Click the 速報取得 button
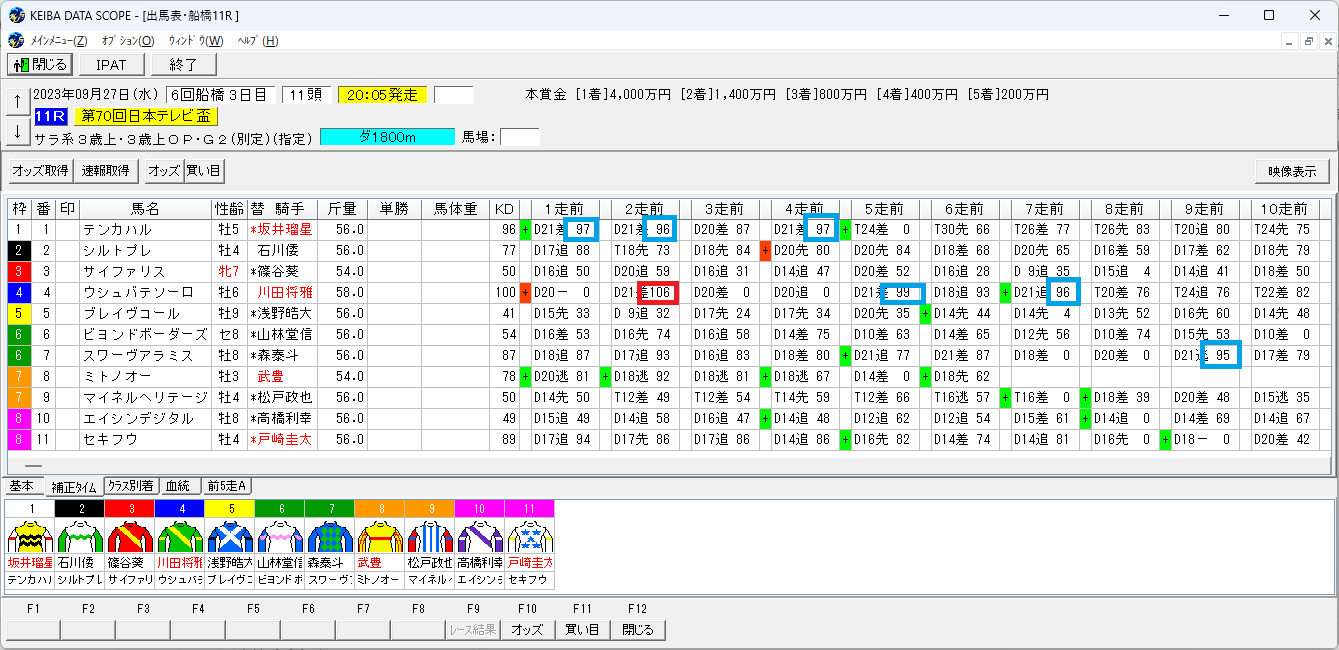The height and width of the screenshot is (650, 1339). click(107, 171)
